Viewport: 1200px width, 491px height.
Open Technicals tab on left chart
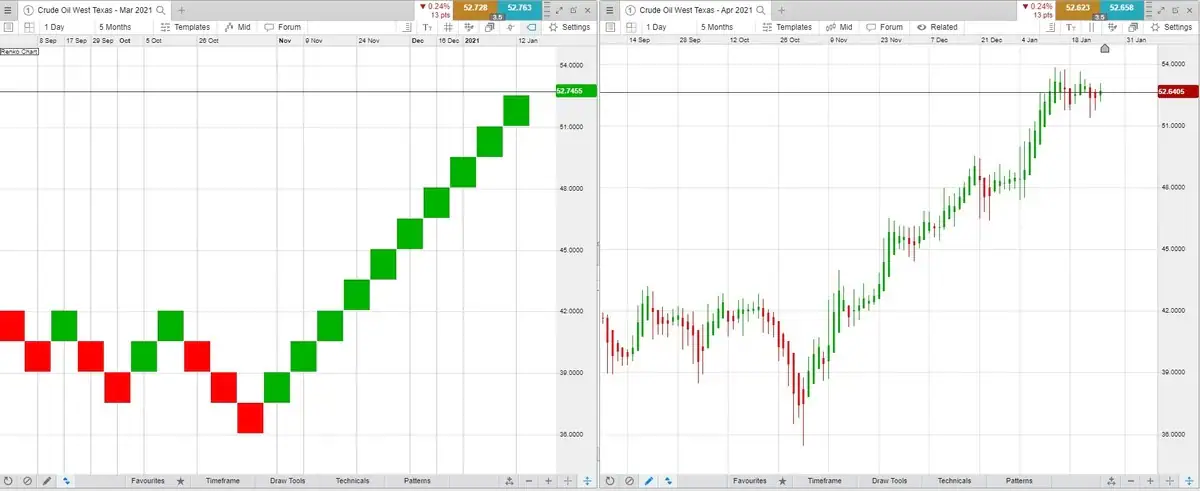353,481
